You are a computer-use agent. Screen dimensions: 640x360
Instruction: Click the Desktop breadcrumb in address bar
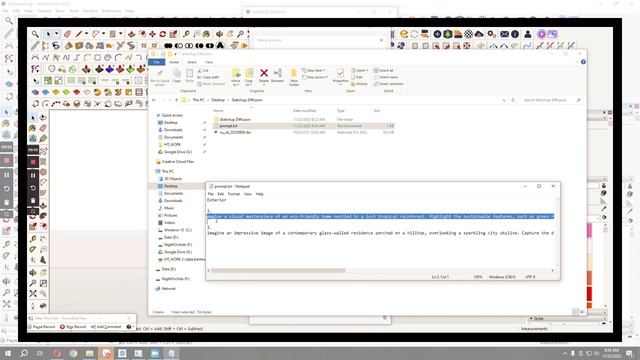pos(218,100)
